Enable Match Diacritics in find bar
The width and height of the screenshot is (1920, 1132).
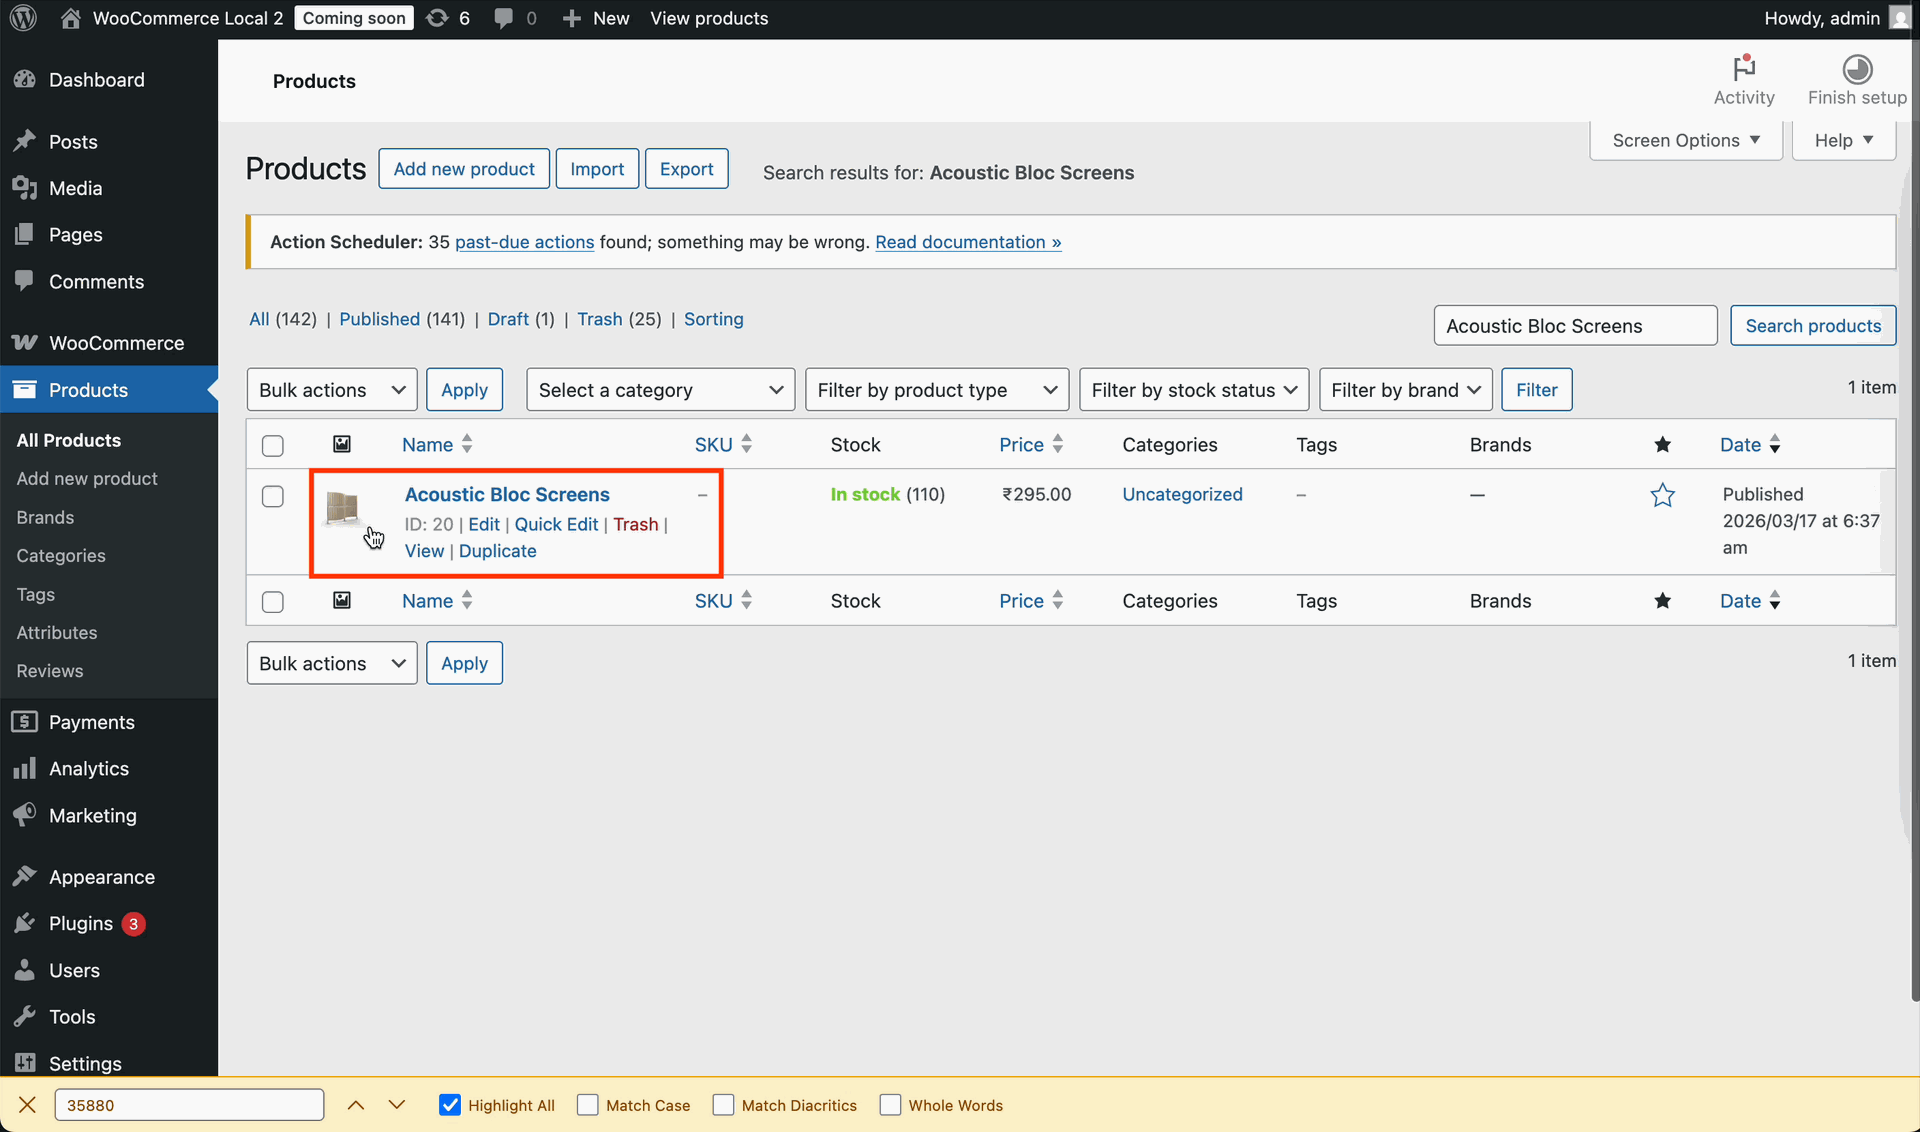pyautogui.click(x=723, y=1105)
